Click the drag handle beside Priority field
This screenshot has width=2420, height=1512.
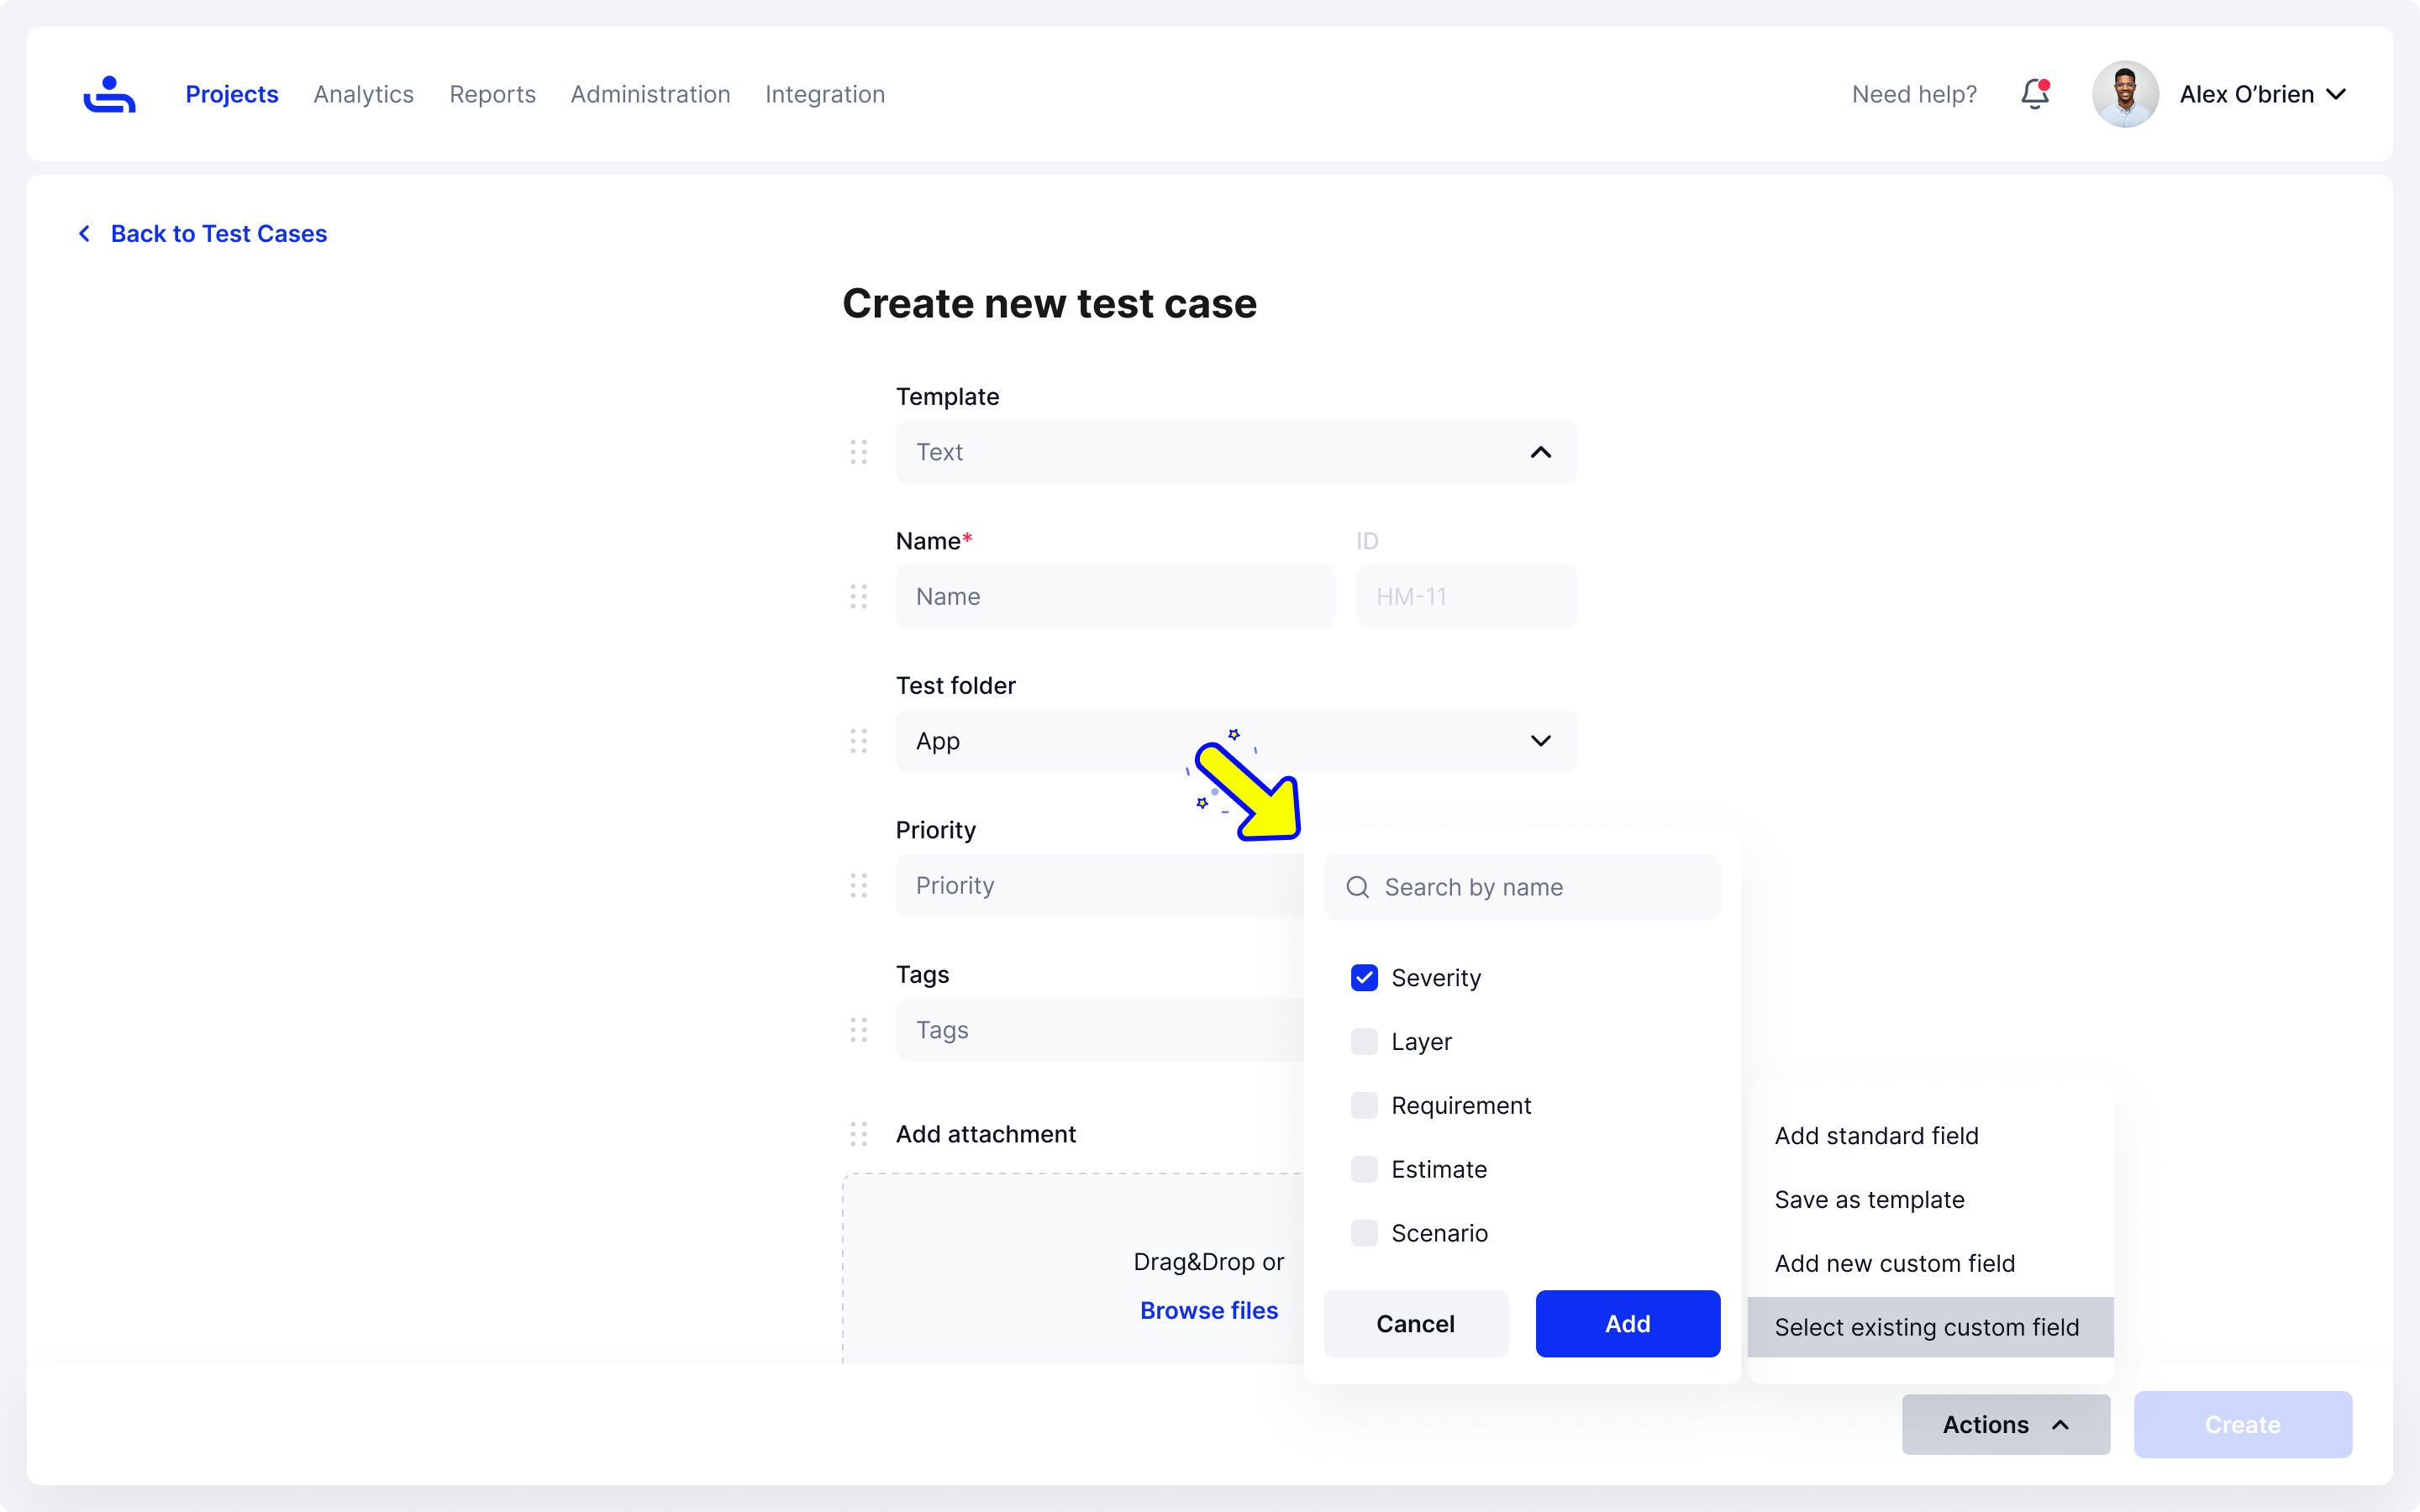tap(858, 885)
